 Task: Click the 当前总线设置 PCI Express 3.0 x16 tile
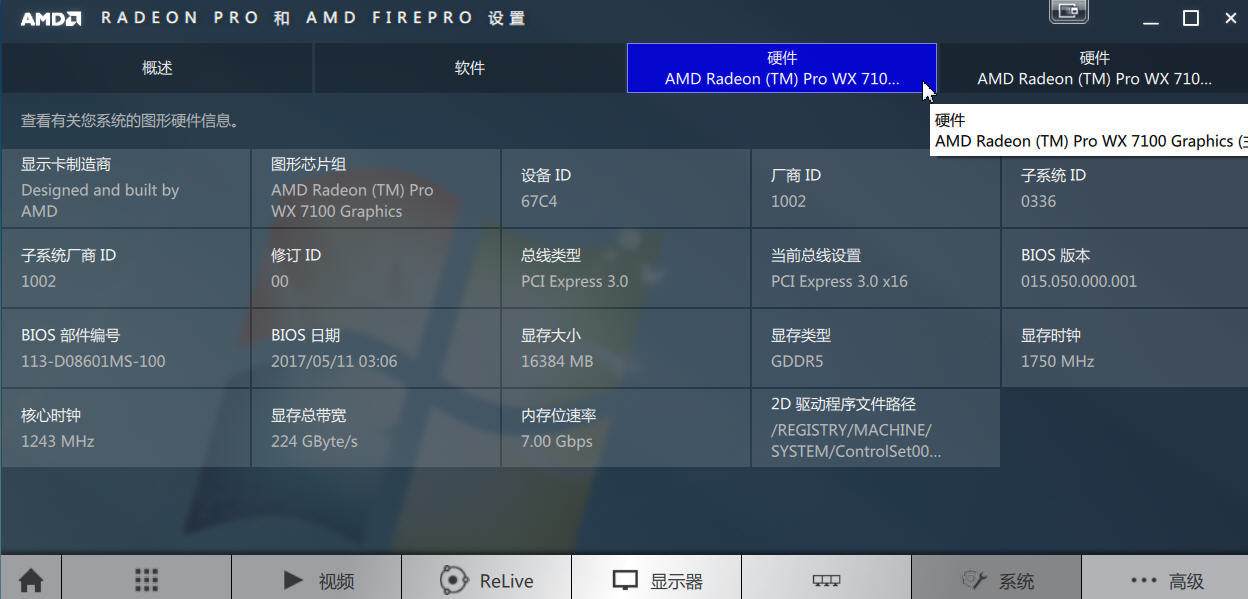pyautogui.click(x=875, y=268)
